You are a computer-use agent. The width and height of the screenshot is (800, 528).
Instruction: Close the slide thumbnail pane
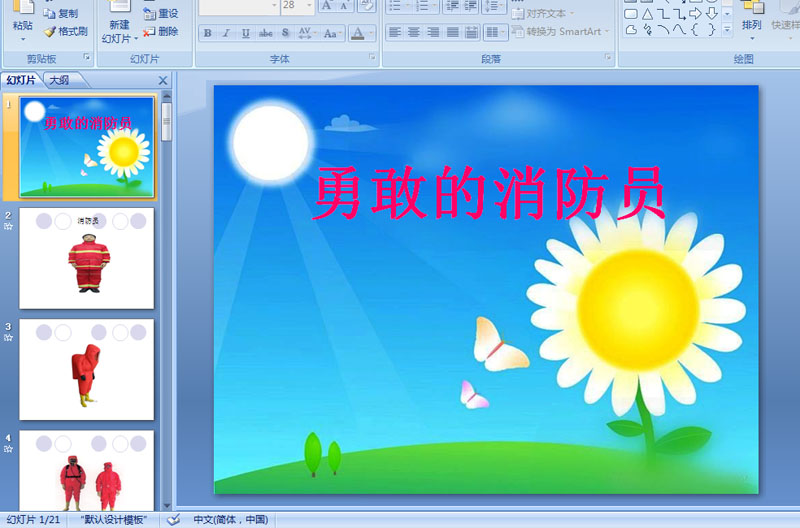coord(163,81)
